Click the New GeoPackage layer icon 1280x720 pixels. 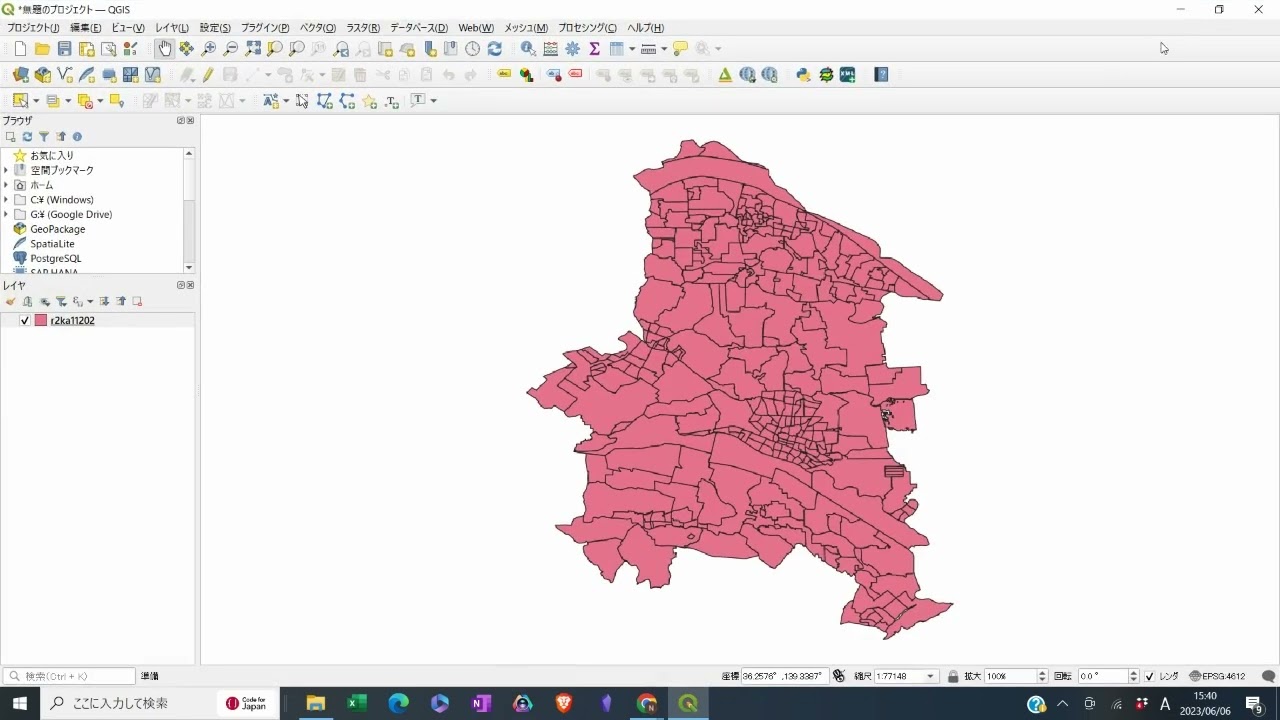[43, 74]
